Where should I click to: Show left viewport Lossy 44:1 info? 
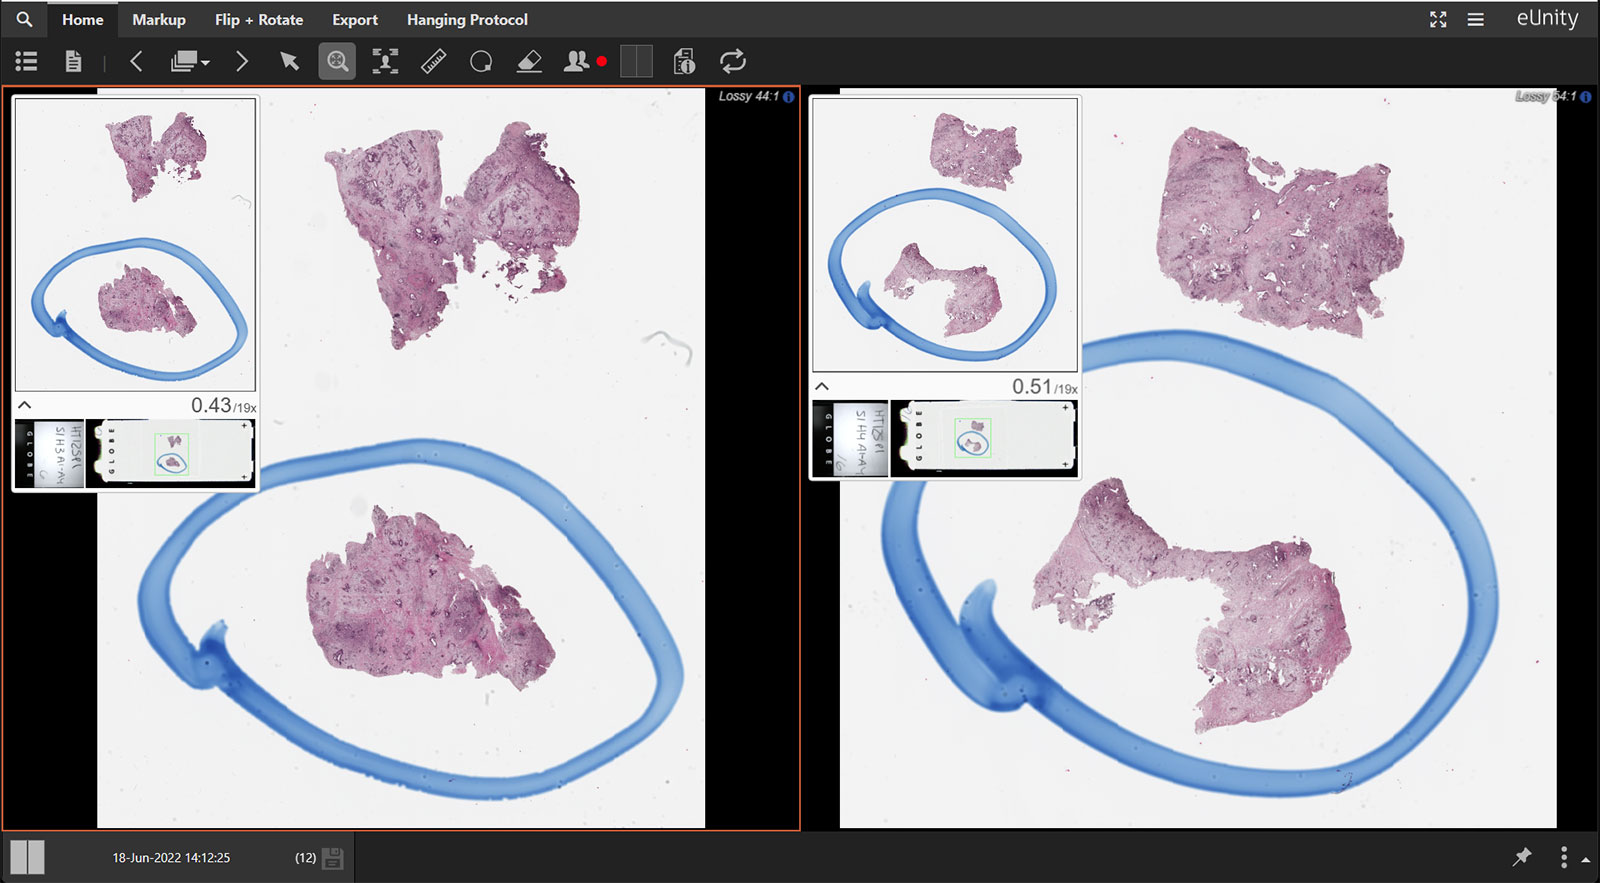pos(788,97)
